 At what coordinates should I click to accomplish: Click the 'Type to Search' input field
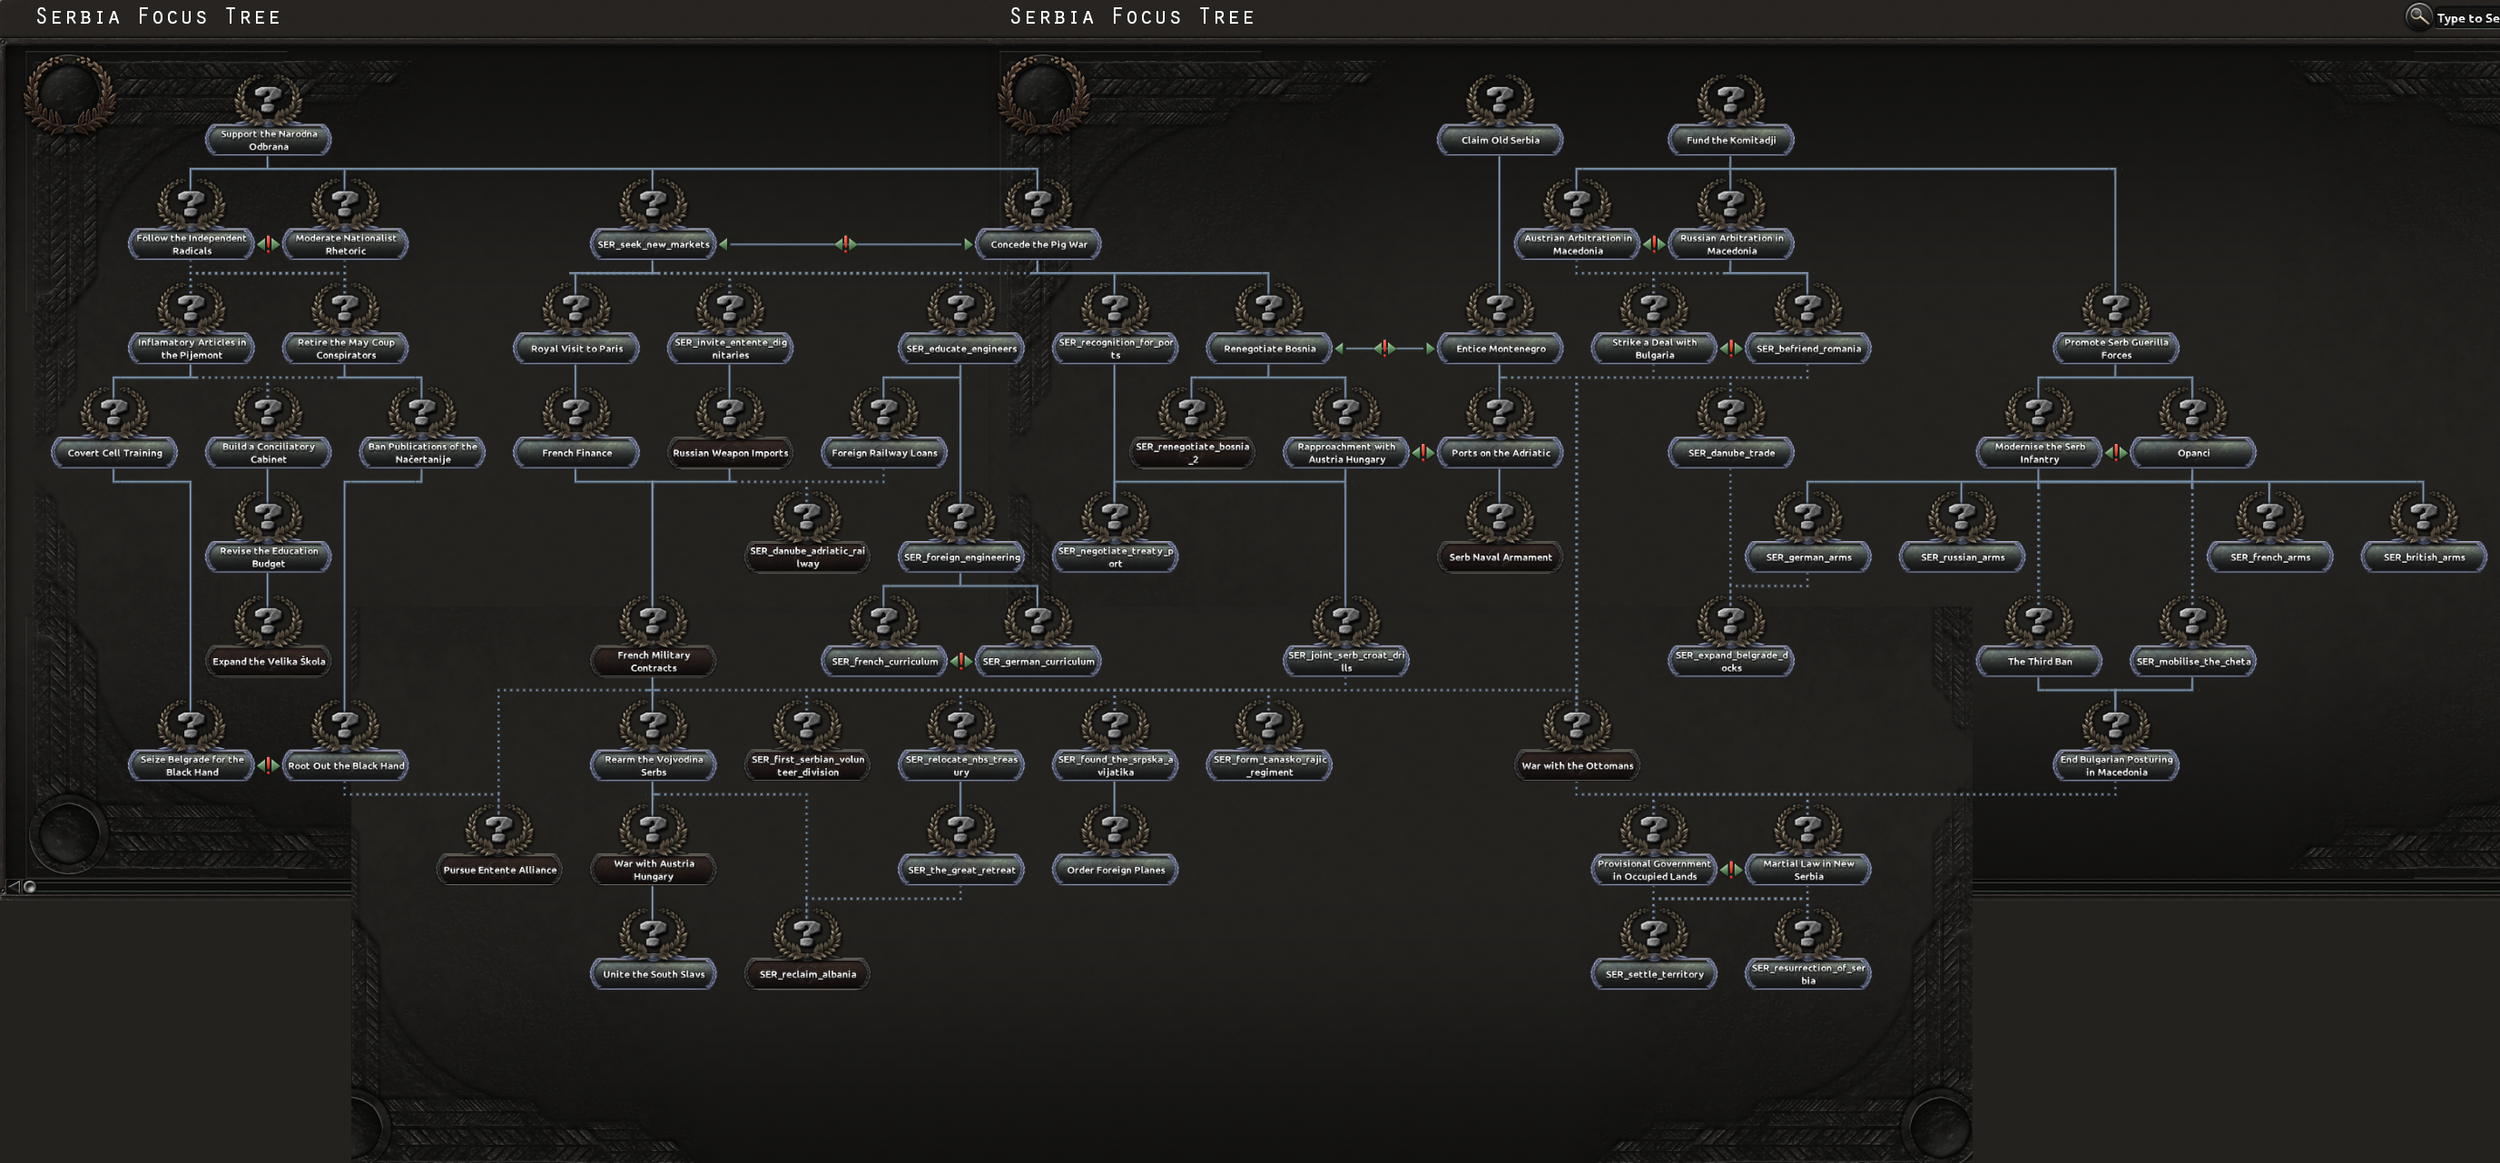[x=2470, y=18]
